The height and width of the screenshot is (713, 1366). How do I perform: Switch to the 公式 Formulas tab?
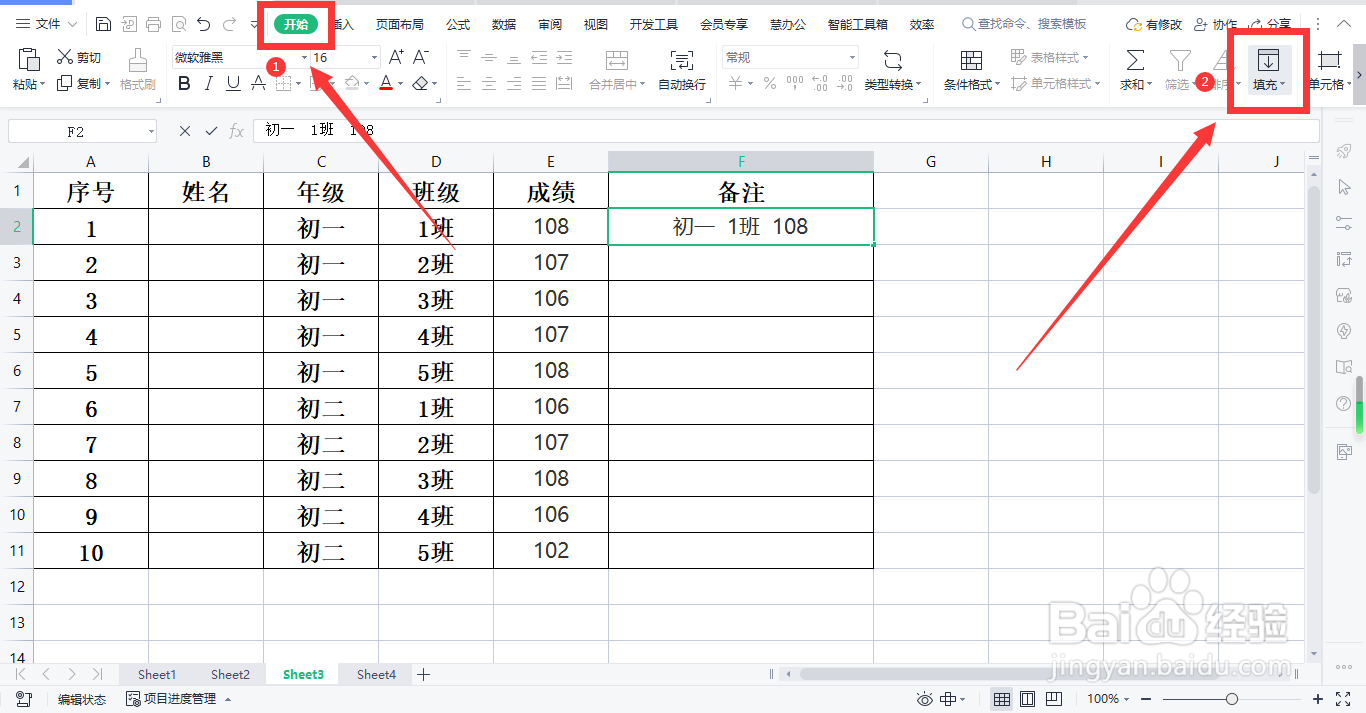pyautogui.click(x=458, y=24)
